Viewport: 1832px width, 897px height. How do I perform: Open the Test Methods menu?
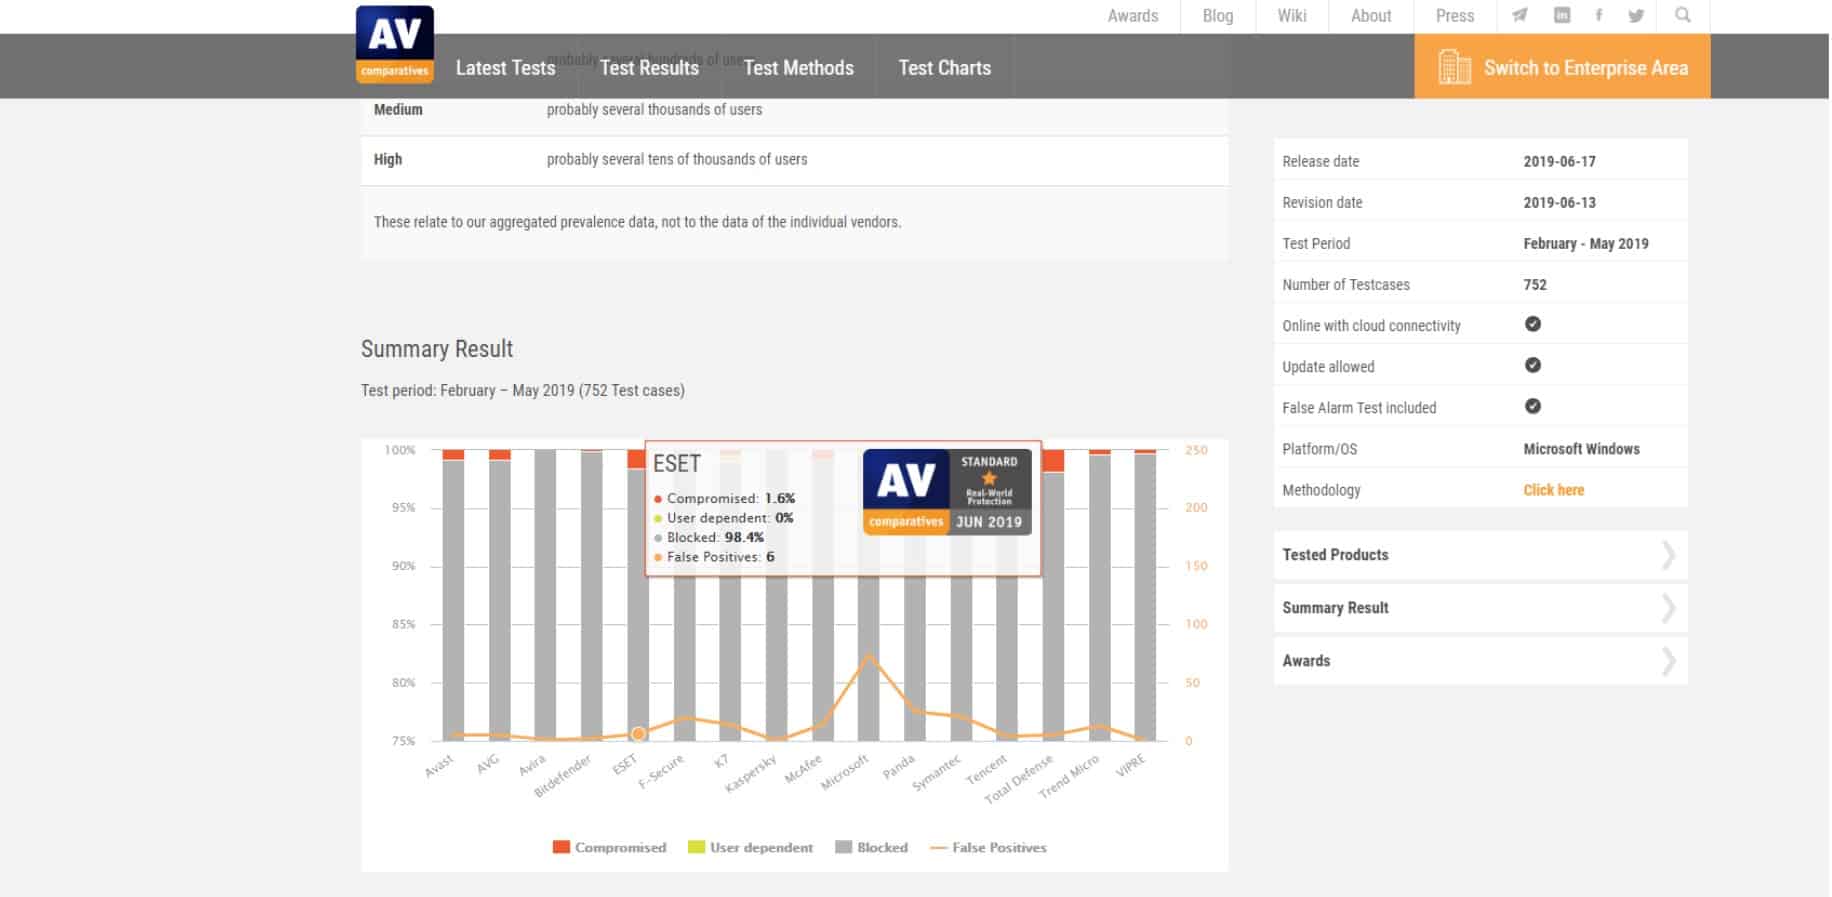[798, 68]
